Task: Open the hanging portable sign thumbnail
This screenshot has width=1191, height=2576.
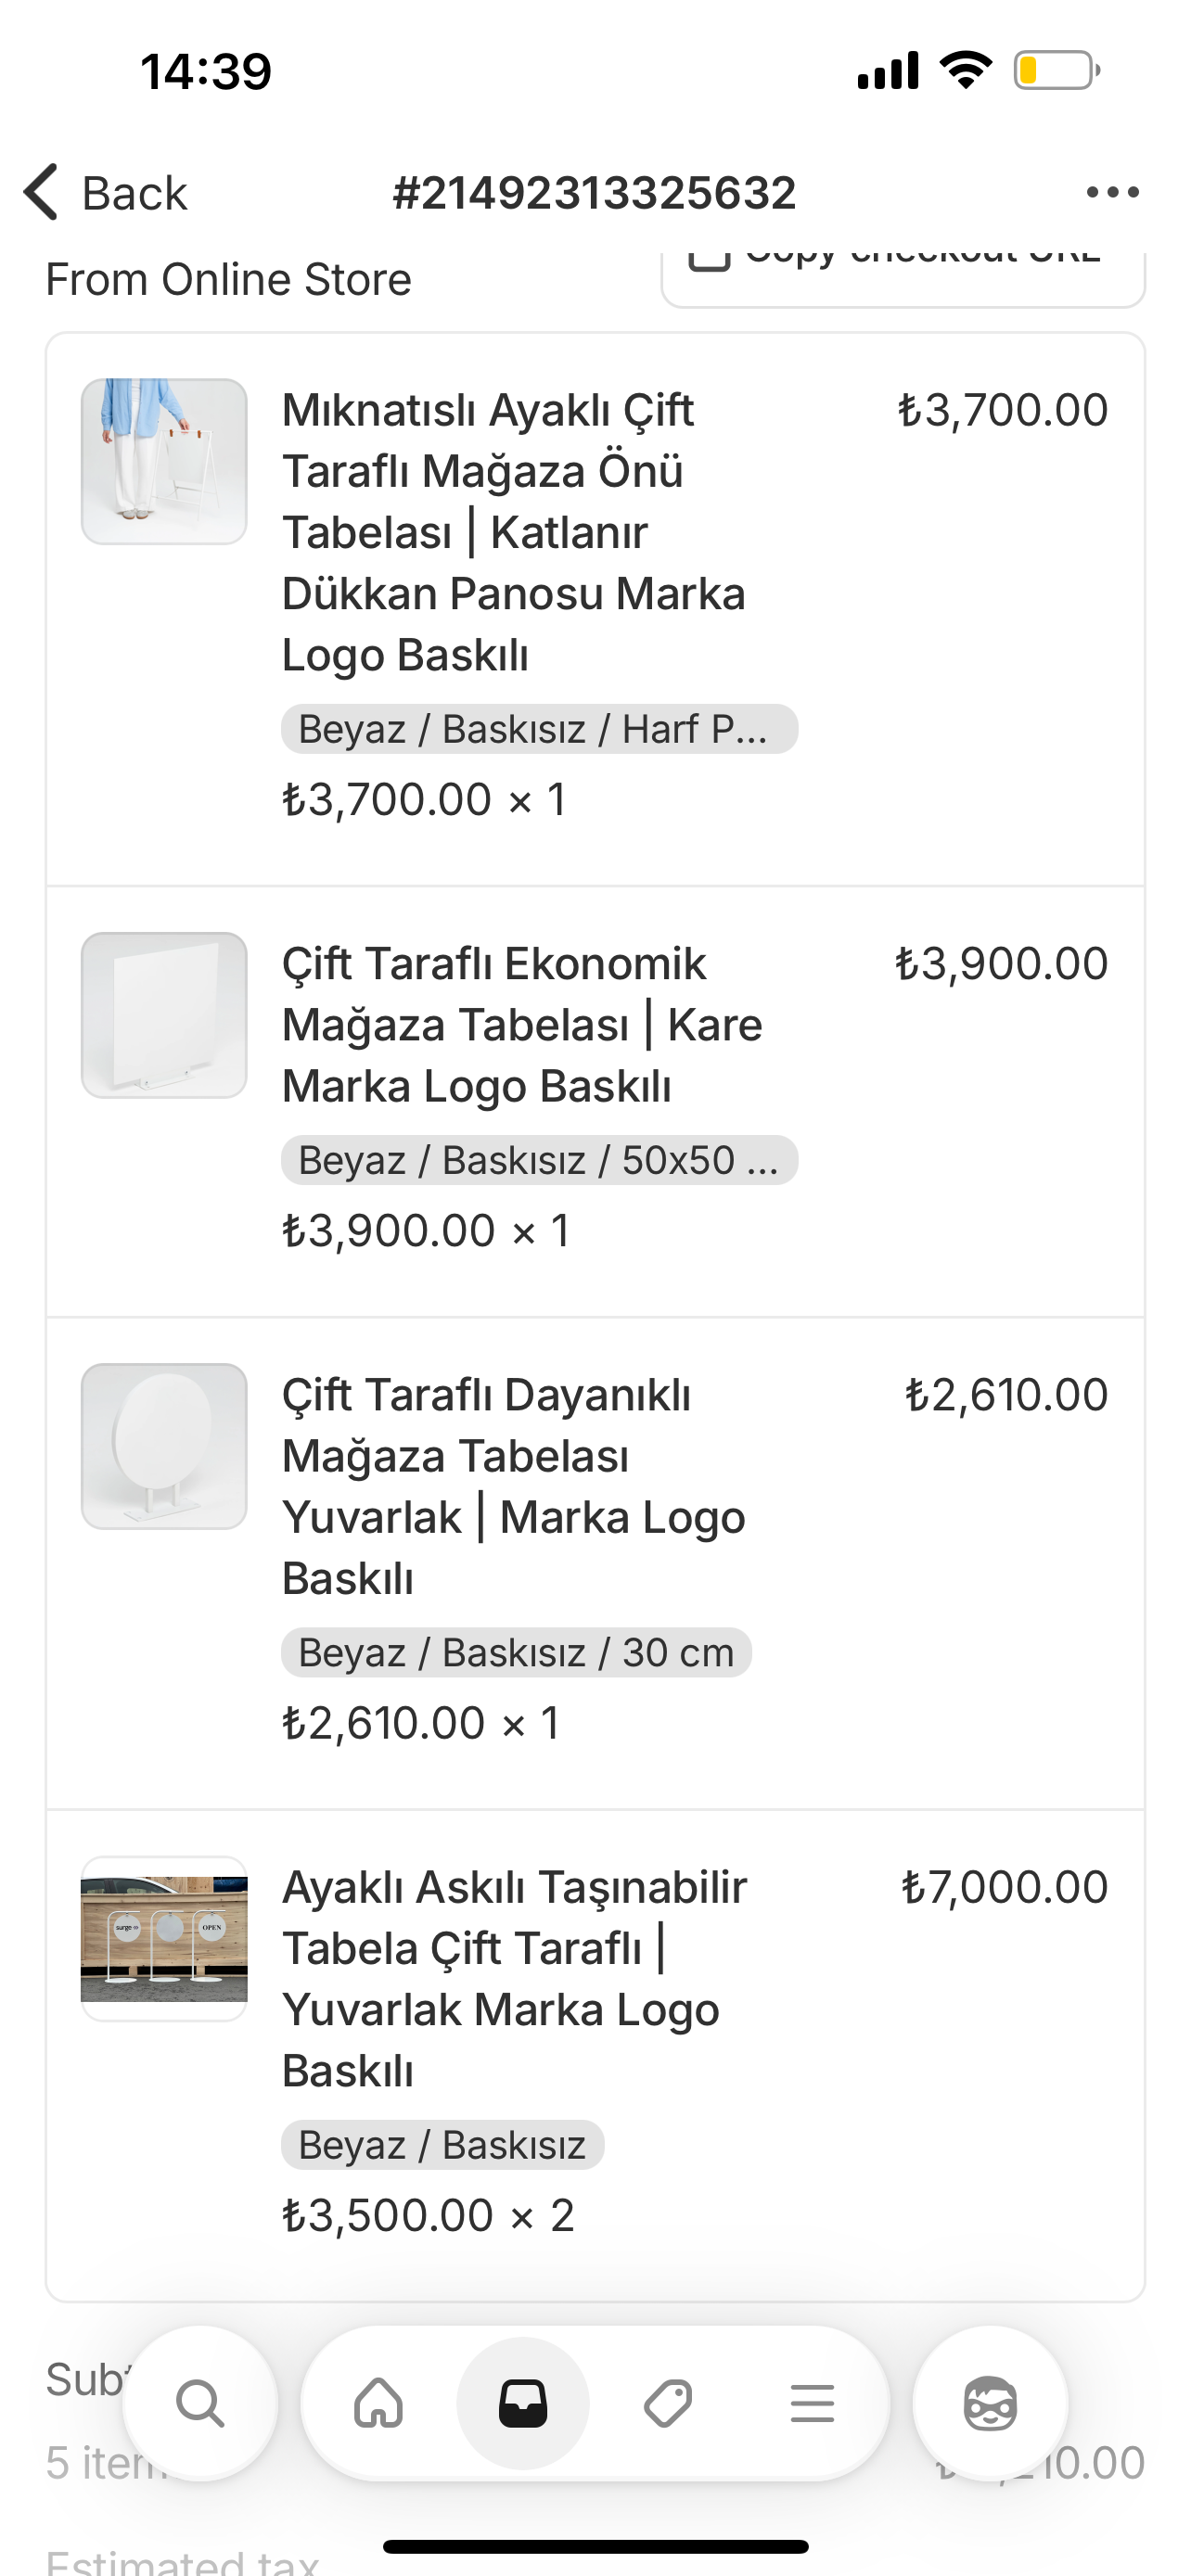Action: pyautogui.click(x=164, y=1938)
